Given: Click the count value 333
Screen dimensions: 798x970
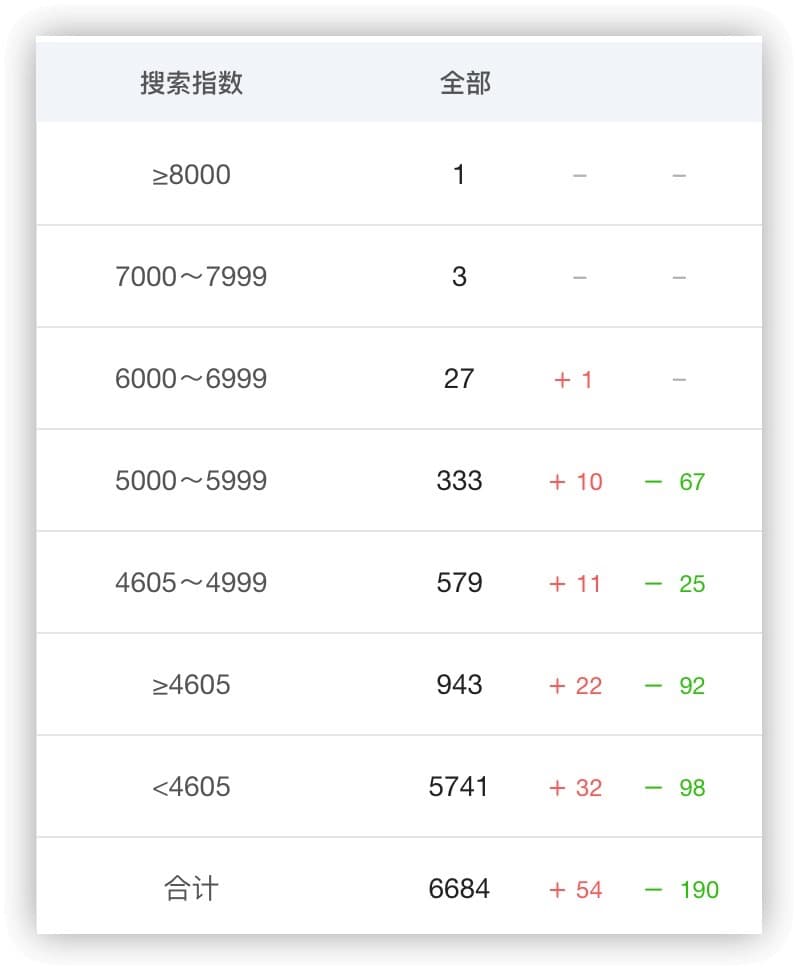Looking at the screenshot, I should click(459, 481).
